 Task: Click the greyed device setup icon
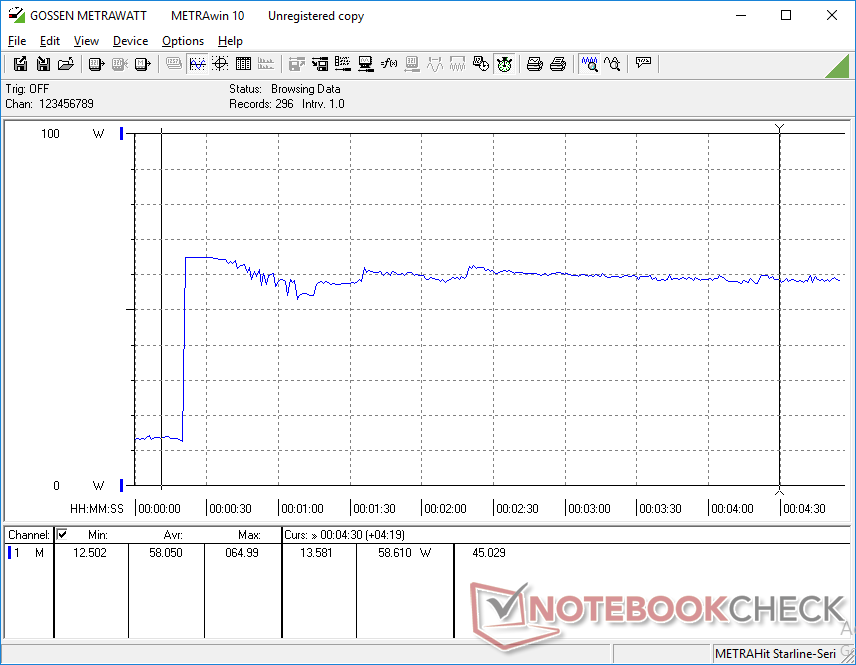tap(412, 64)
